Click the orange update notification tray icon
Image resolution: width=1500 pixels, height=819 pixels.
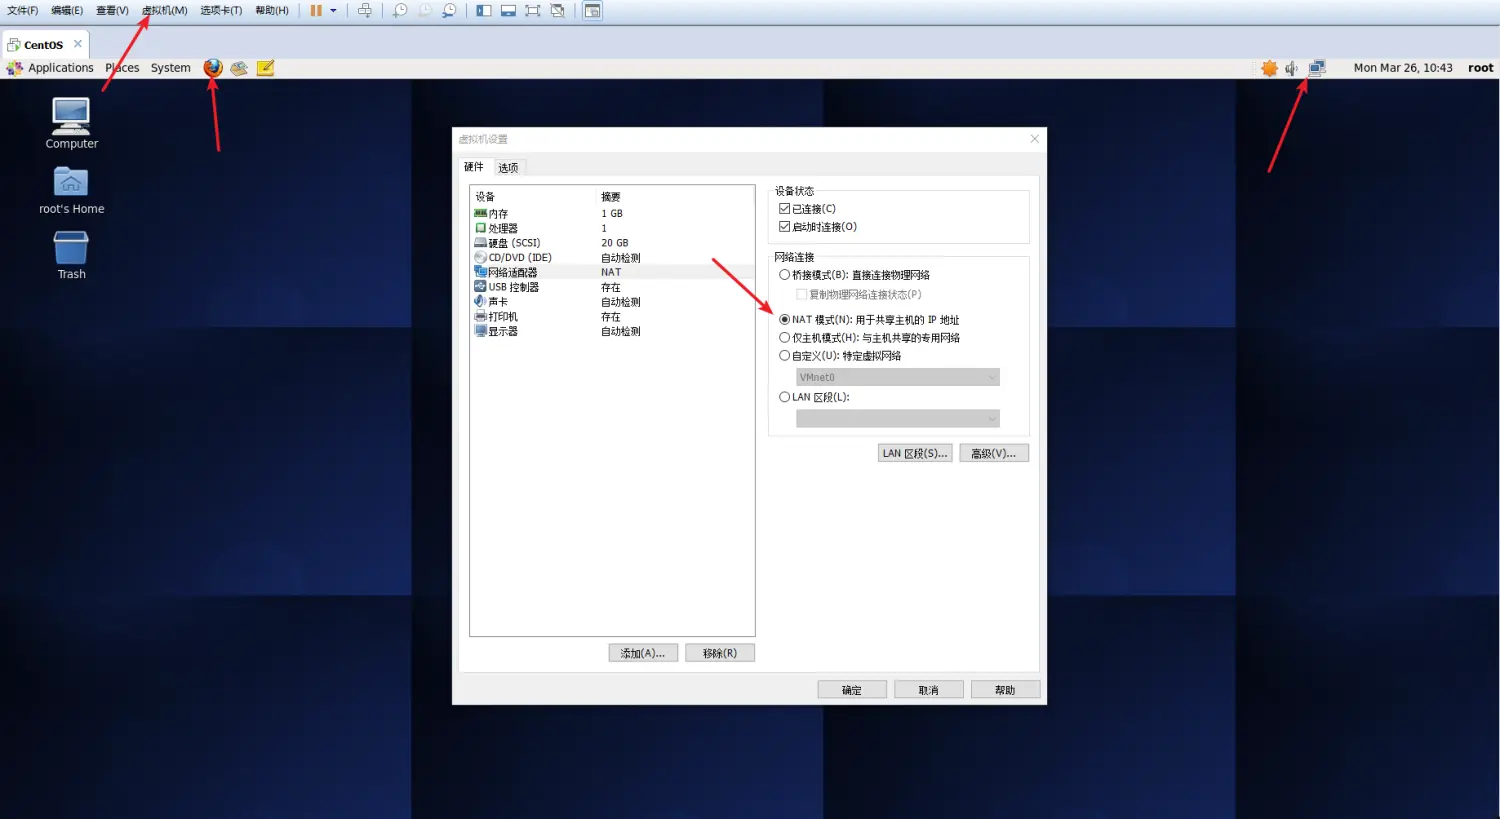1269,68
